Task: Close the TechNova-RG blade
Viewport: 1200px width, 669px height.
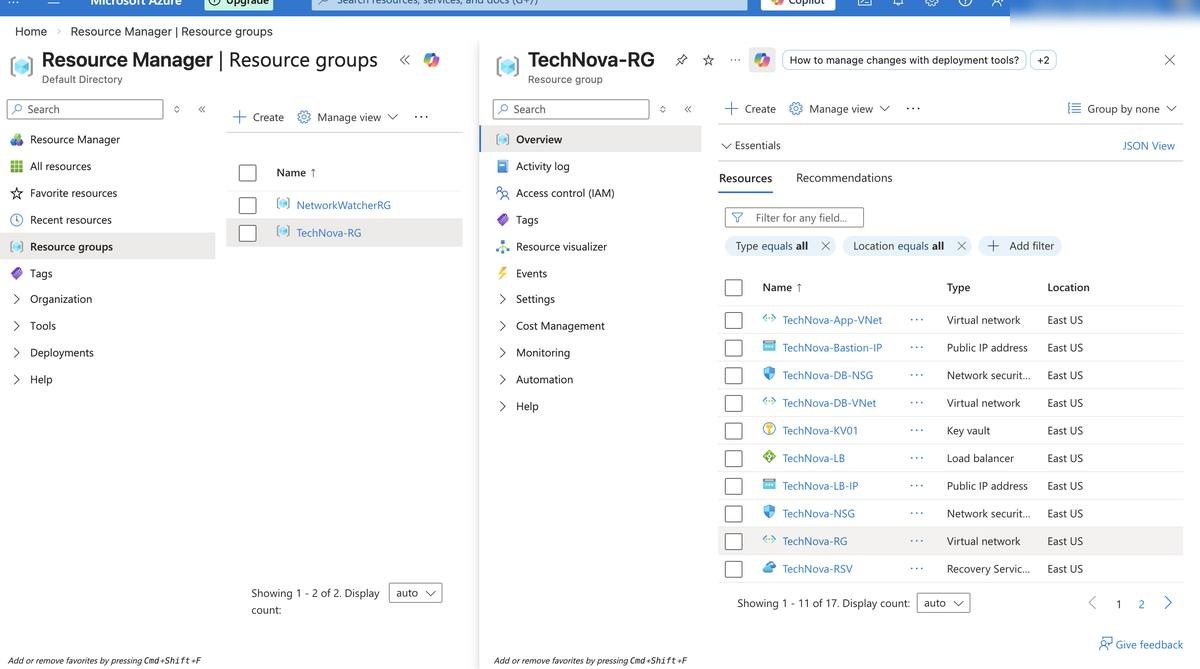Action: [1170, 60]
